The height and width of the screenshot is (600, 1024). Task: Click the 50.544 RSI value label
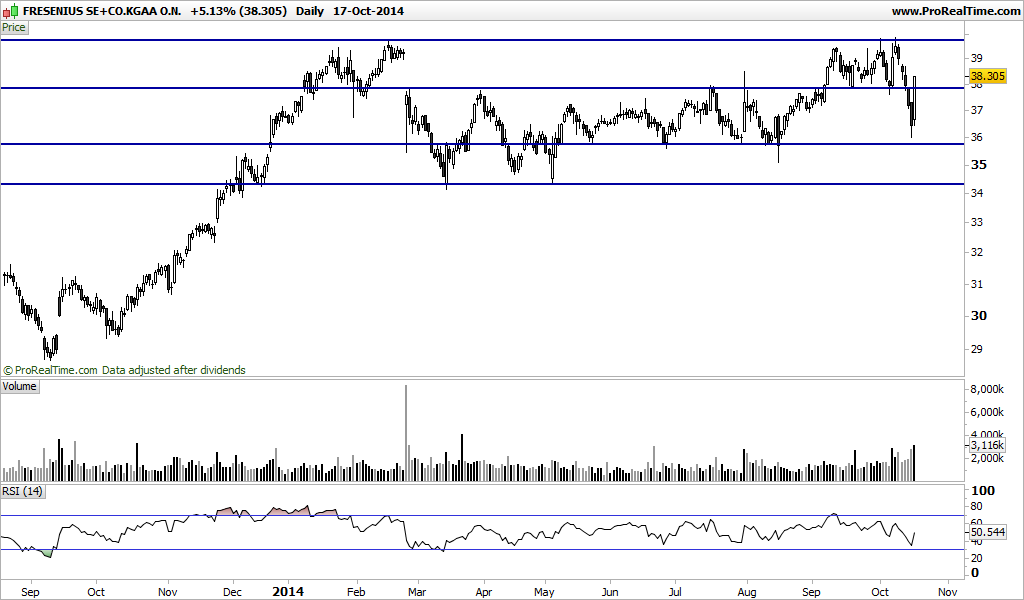pos(987,532)
